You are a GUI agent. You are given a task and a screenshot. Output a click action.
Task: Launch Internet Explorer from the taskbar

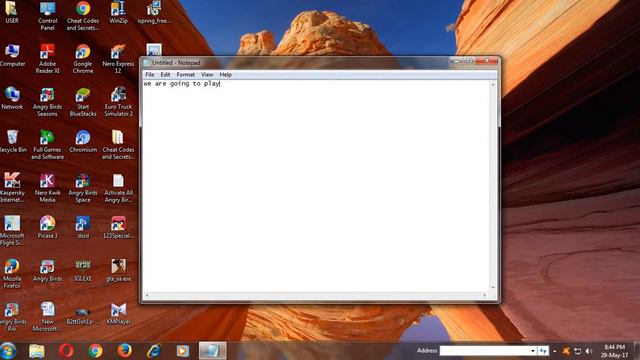click(153, 351)
